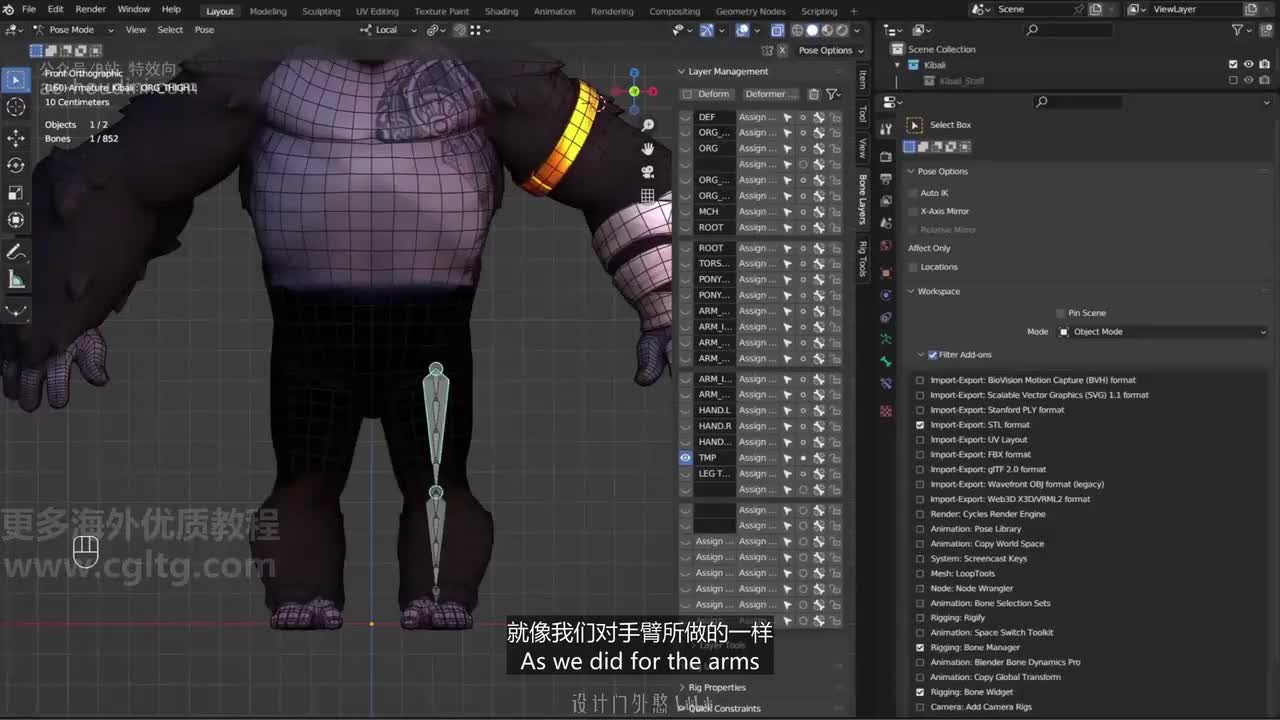The image size is (1280, 720).
Task: Open the Object Mode dropdown in Workspace
Action: 1163,332
